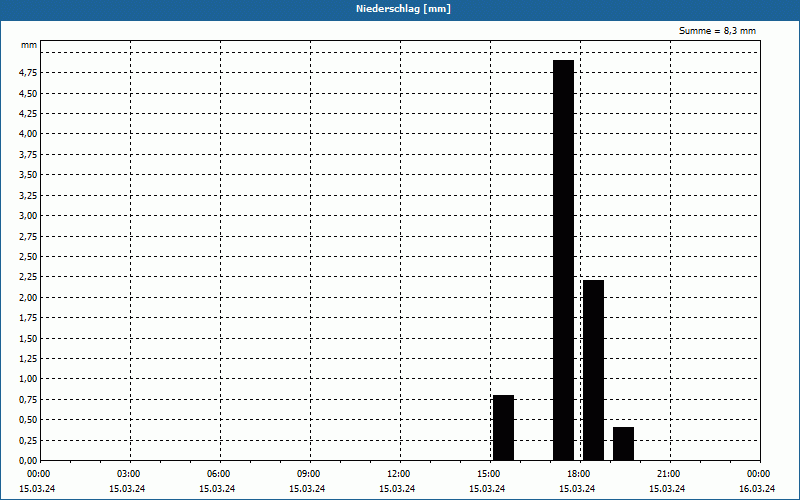Click the 06:00 time axis label
This screenshot has width=800, height=500.
click(219, 474)
